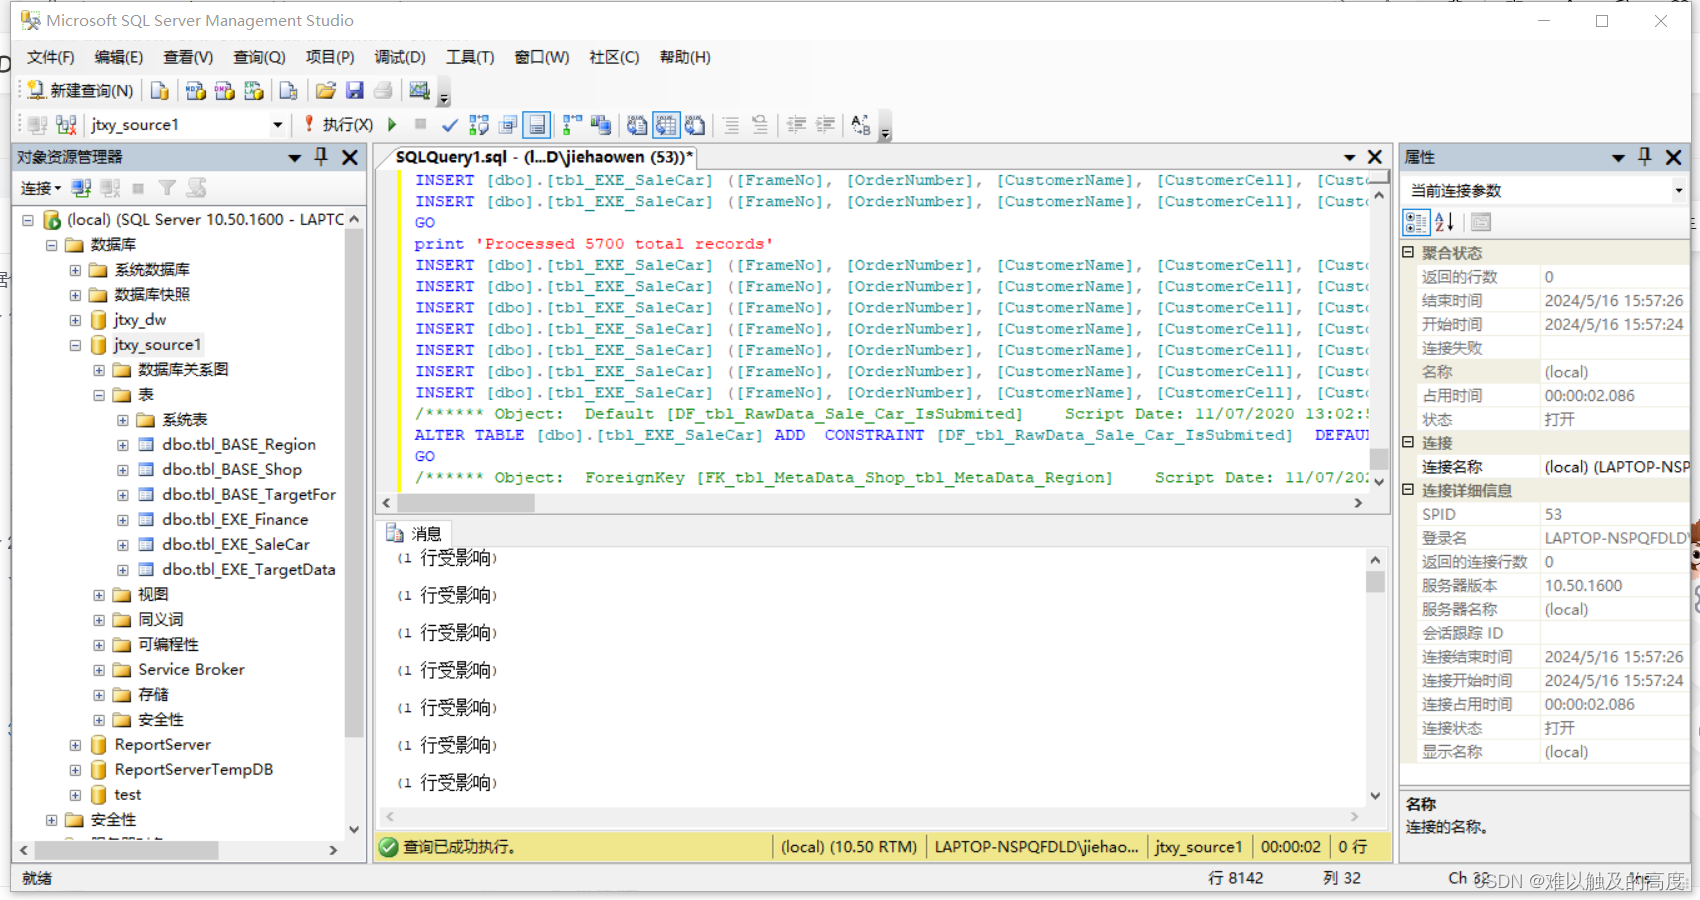Open the Tools (工具) menu
The width and height of the screenshot is (1700, 900).
pyautogui.click(x=470, y=57)
